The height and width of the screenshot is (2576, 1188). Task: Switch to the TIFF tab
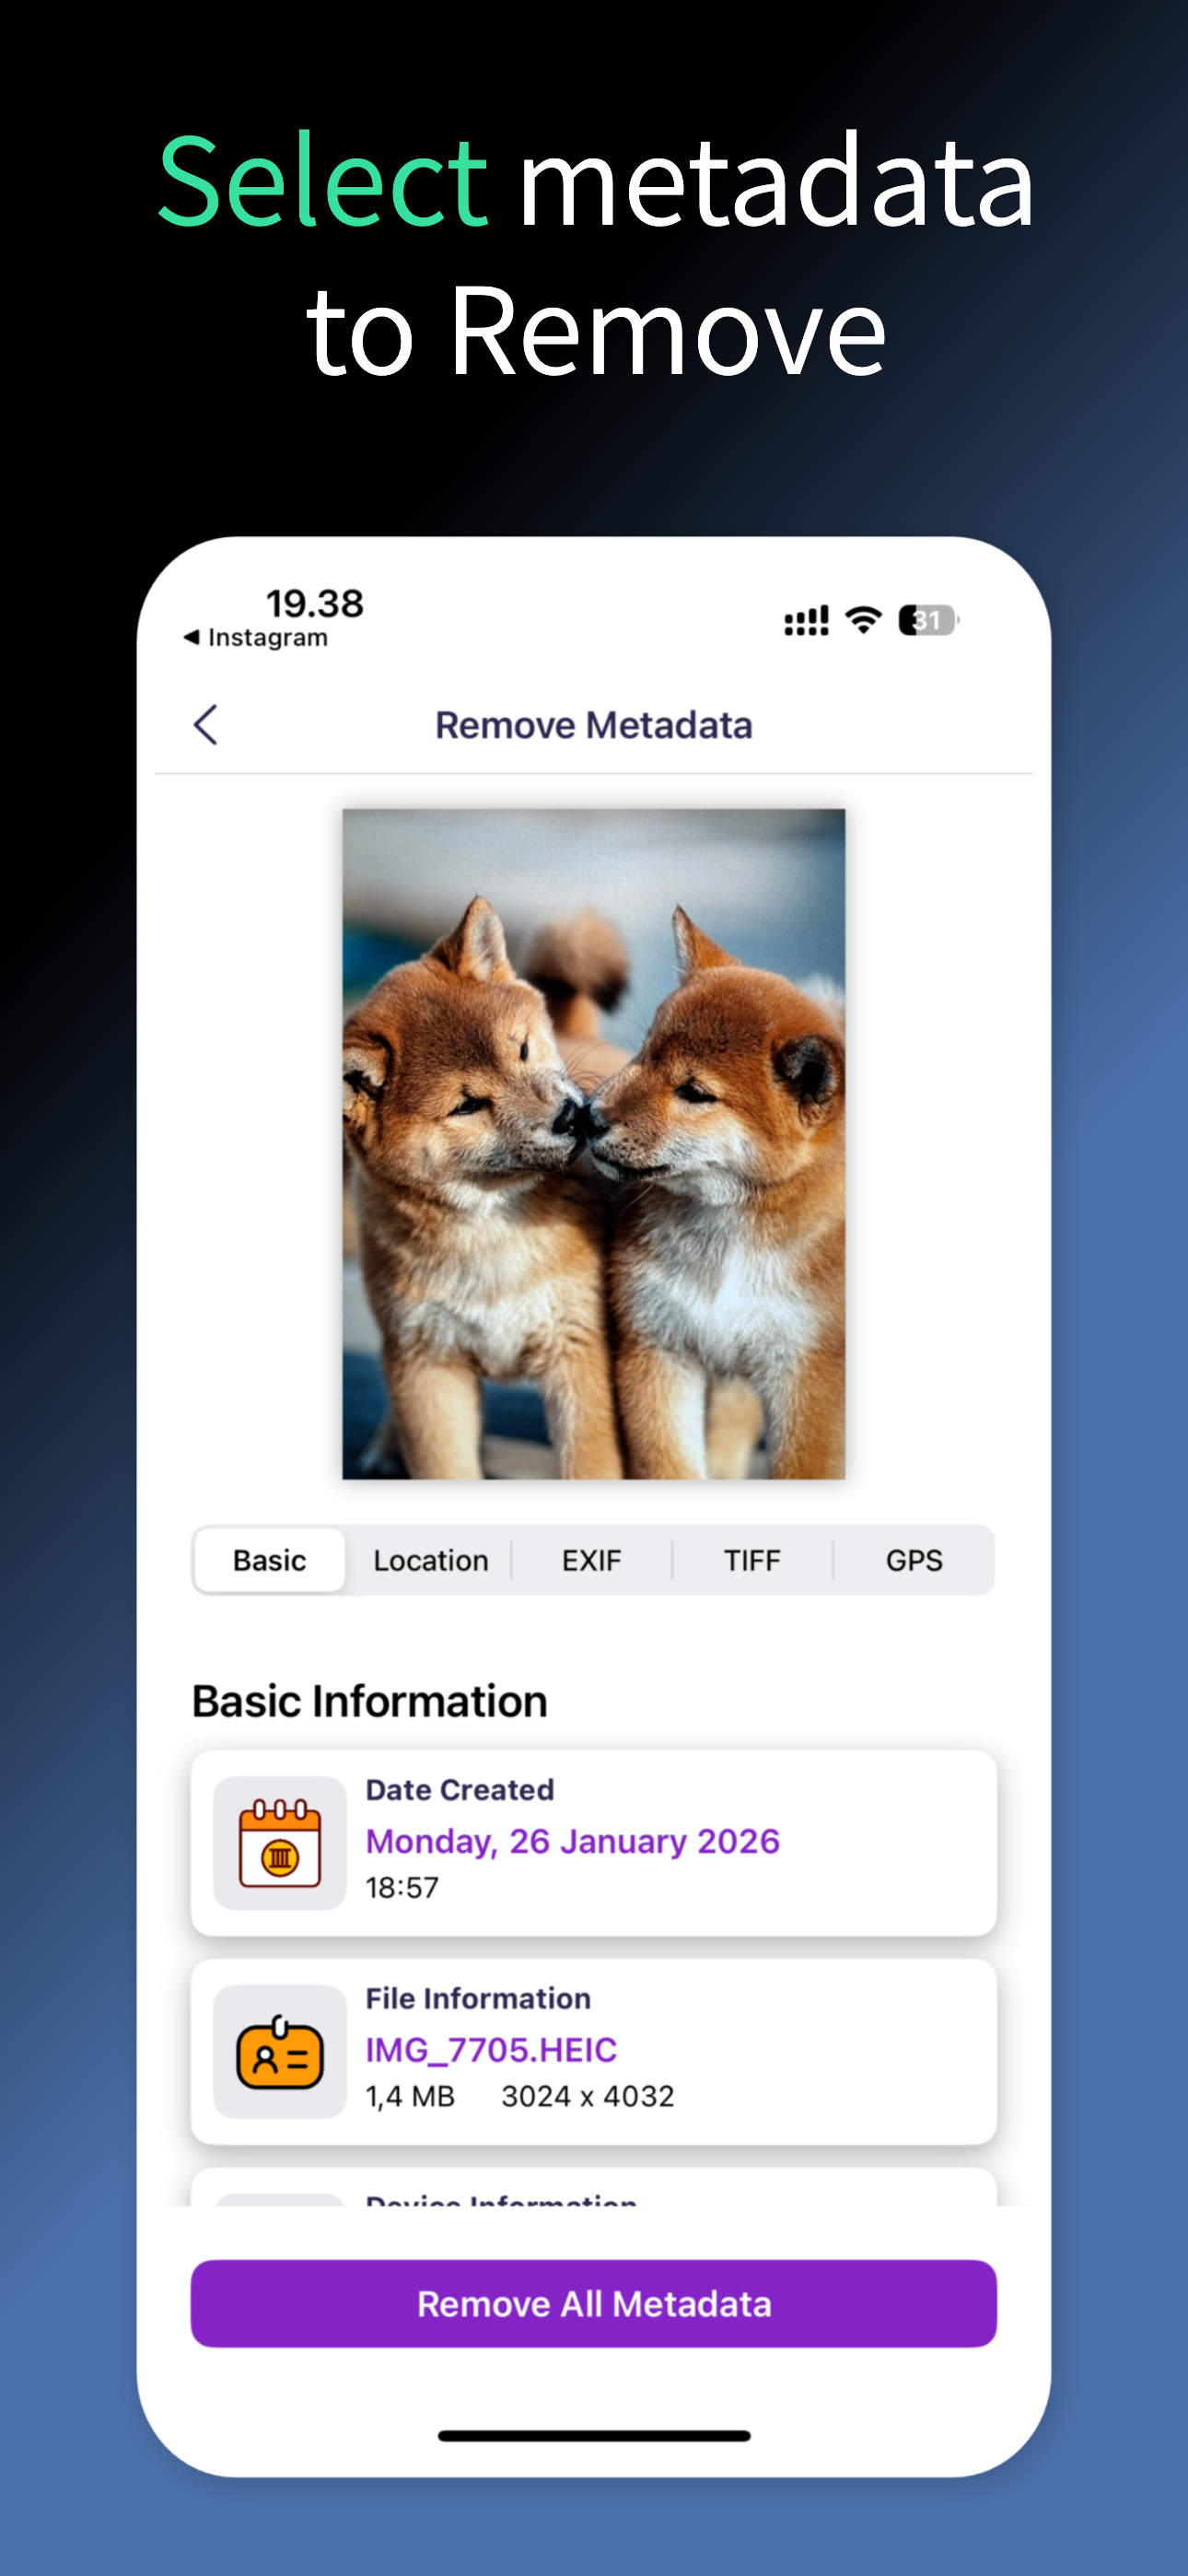tap(752, 1560)
